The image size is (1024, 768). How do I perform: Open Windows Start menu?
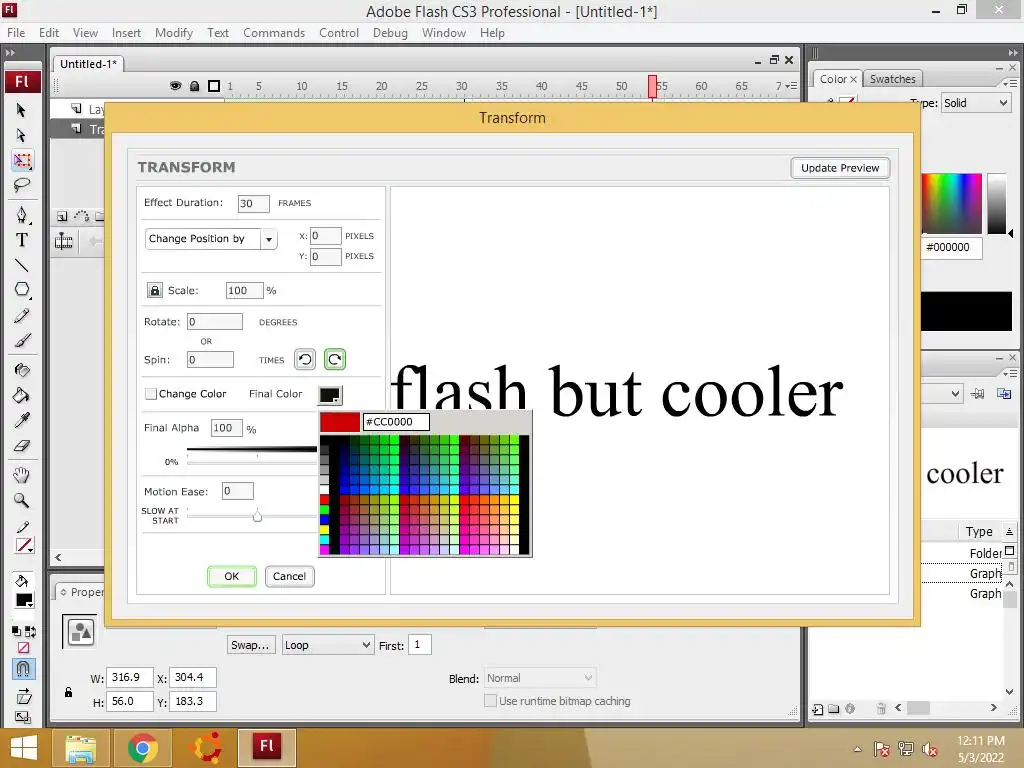pos(24,748)
